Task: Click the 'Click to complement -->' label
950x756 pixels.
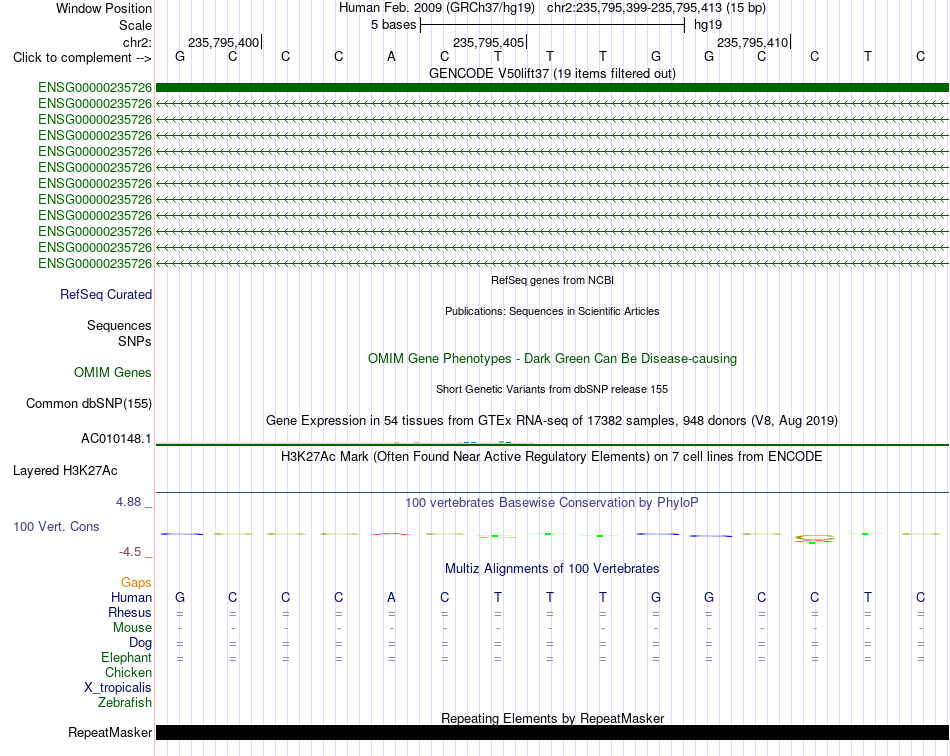Action: pyautogui.click(x=82, y=58)
